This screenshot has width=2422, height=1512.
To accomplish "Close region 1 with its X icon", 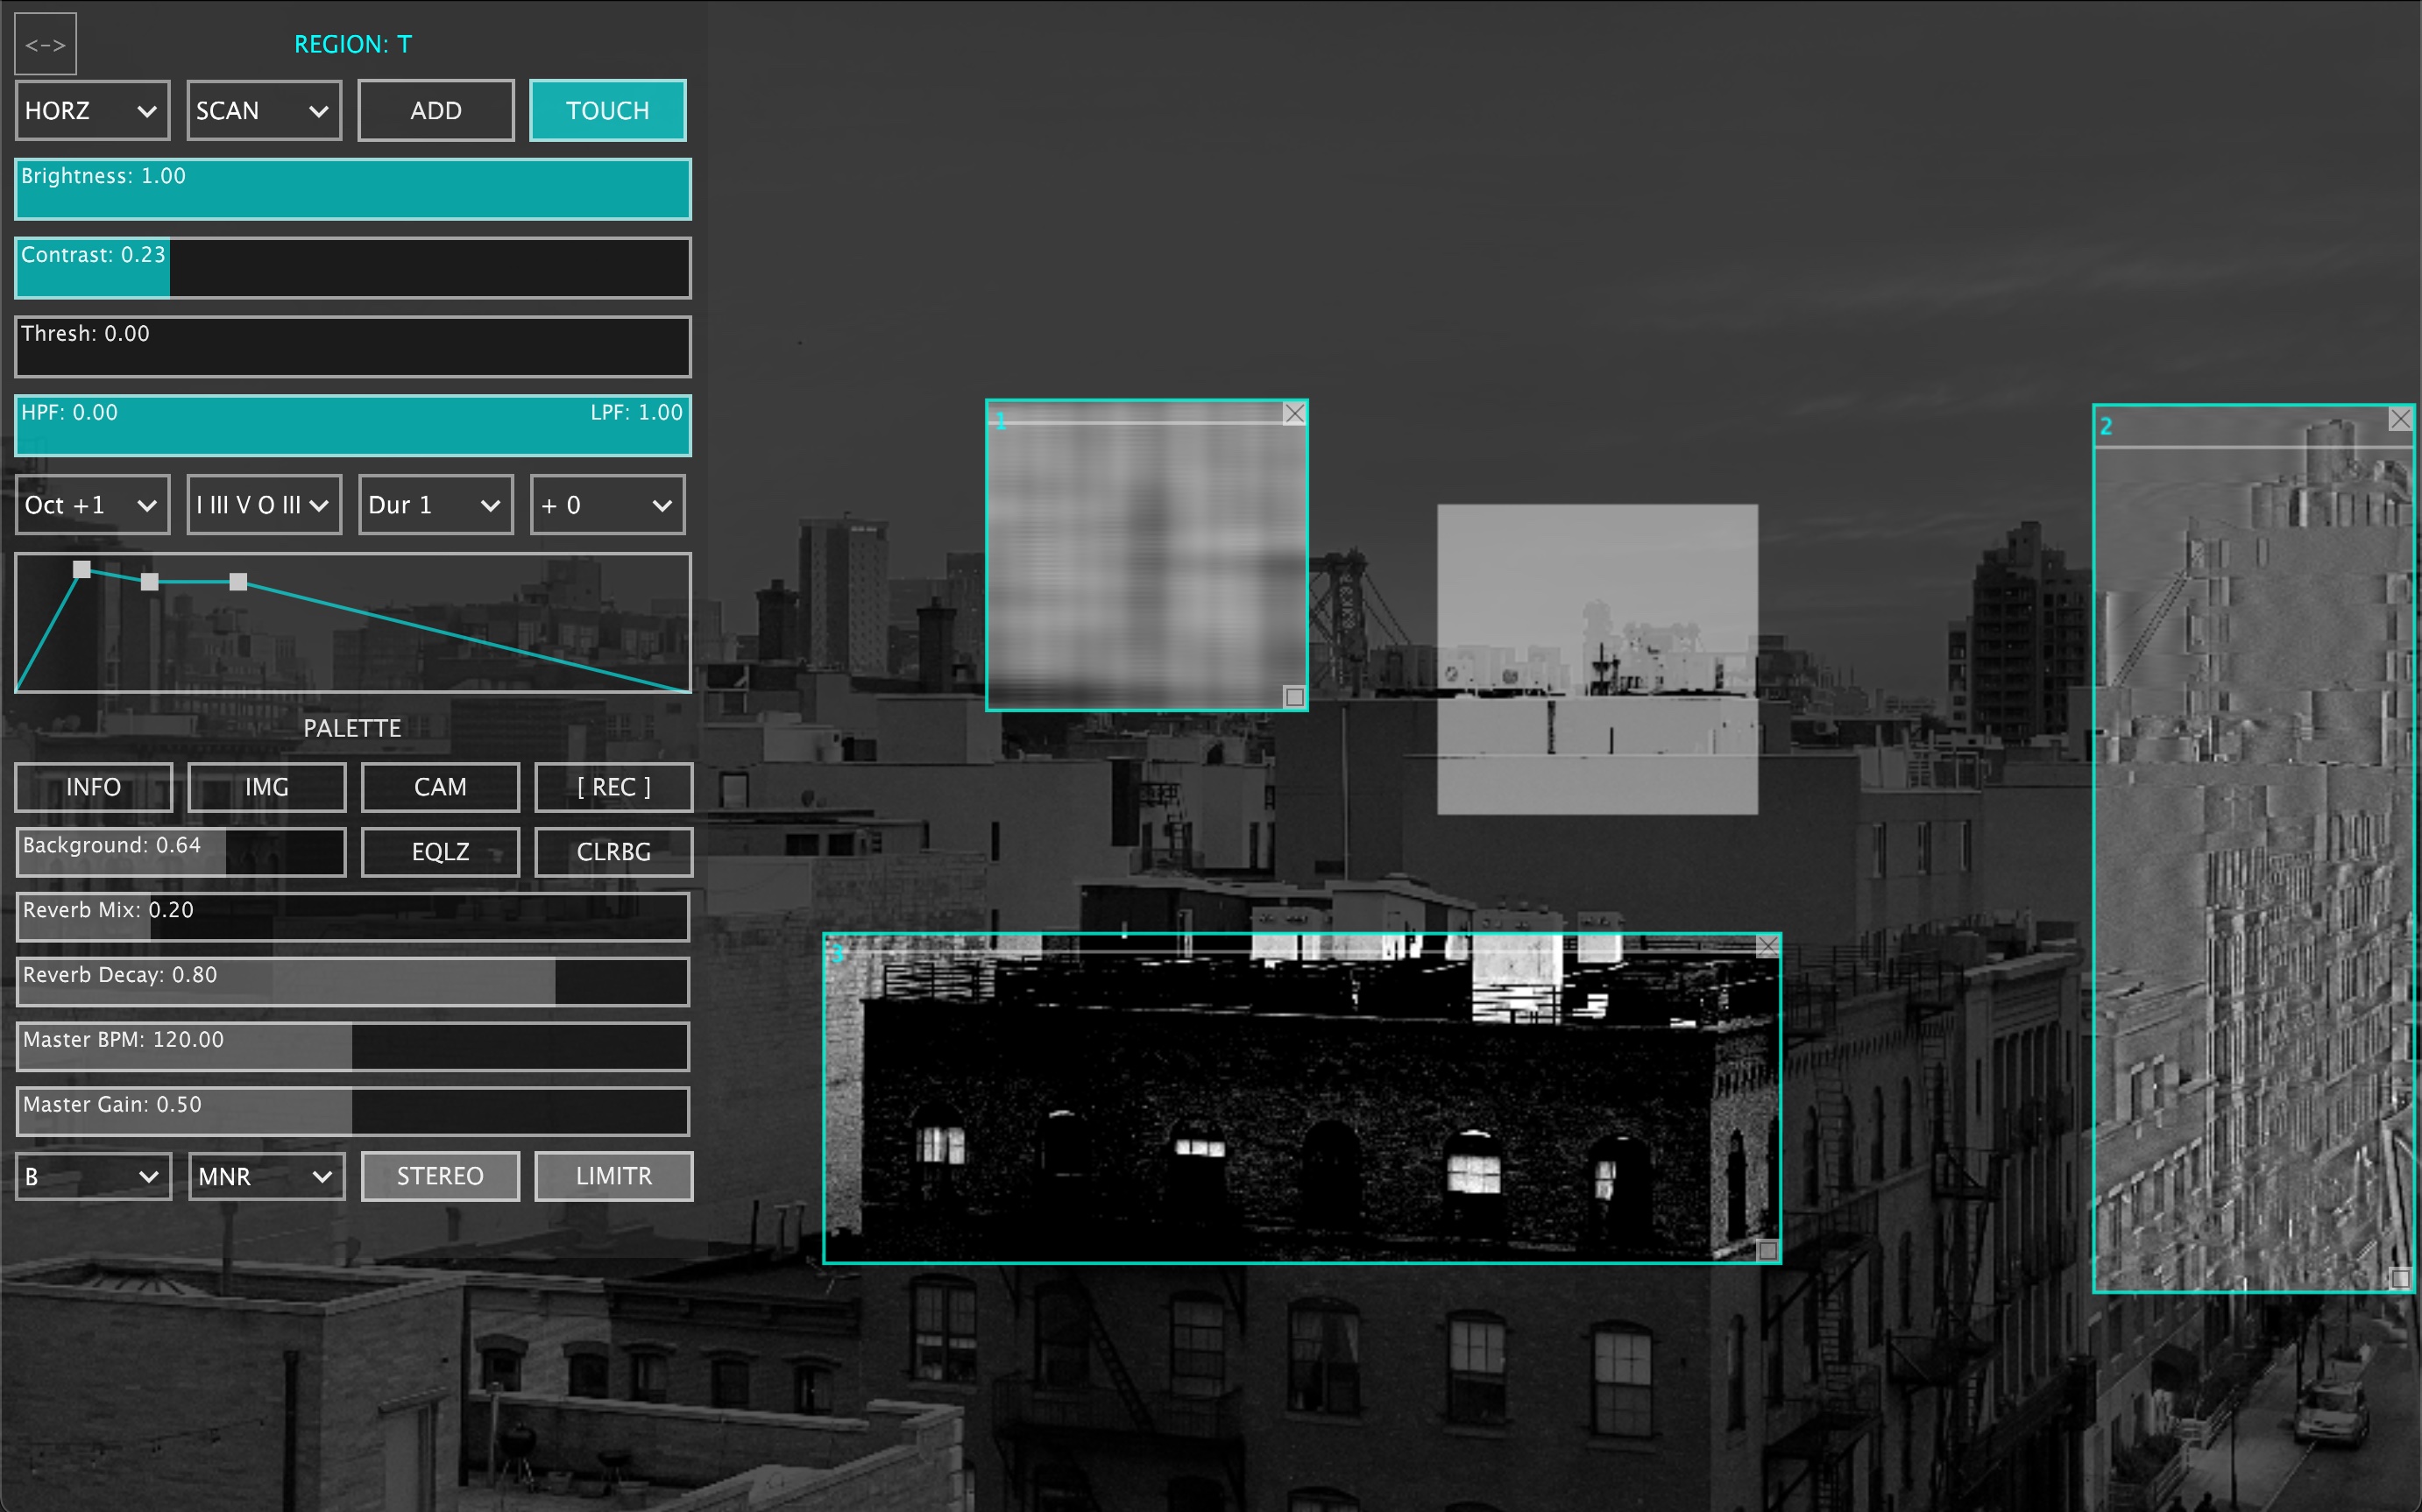I will [x=1294, y=413].
